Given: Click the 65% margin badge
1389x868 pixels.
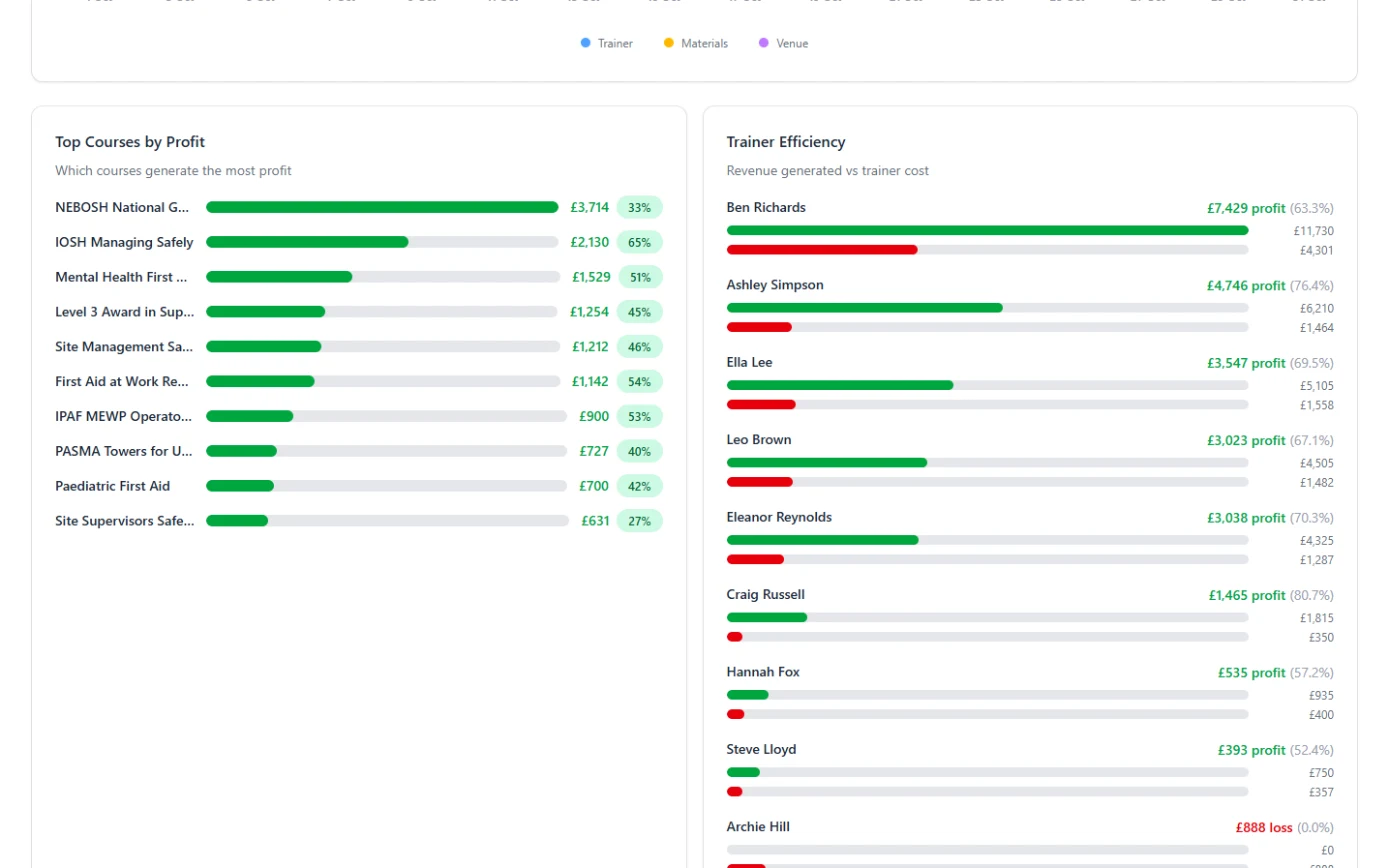Looking at the screenshot, I should (x=640, y=242).
